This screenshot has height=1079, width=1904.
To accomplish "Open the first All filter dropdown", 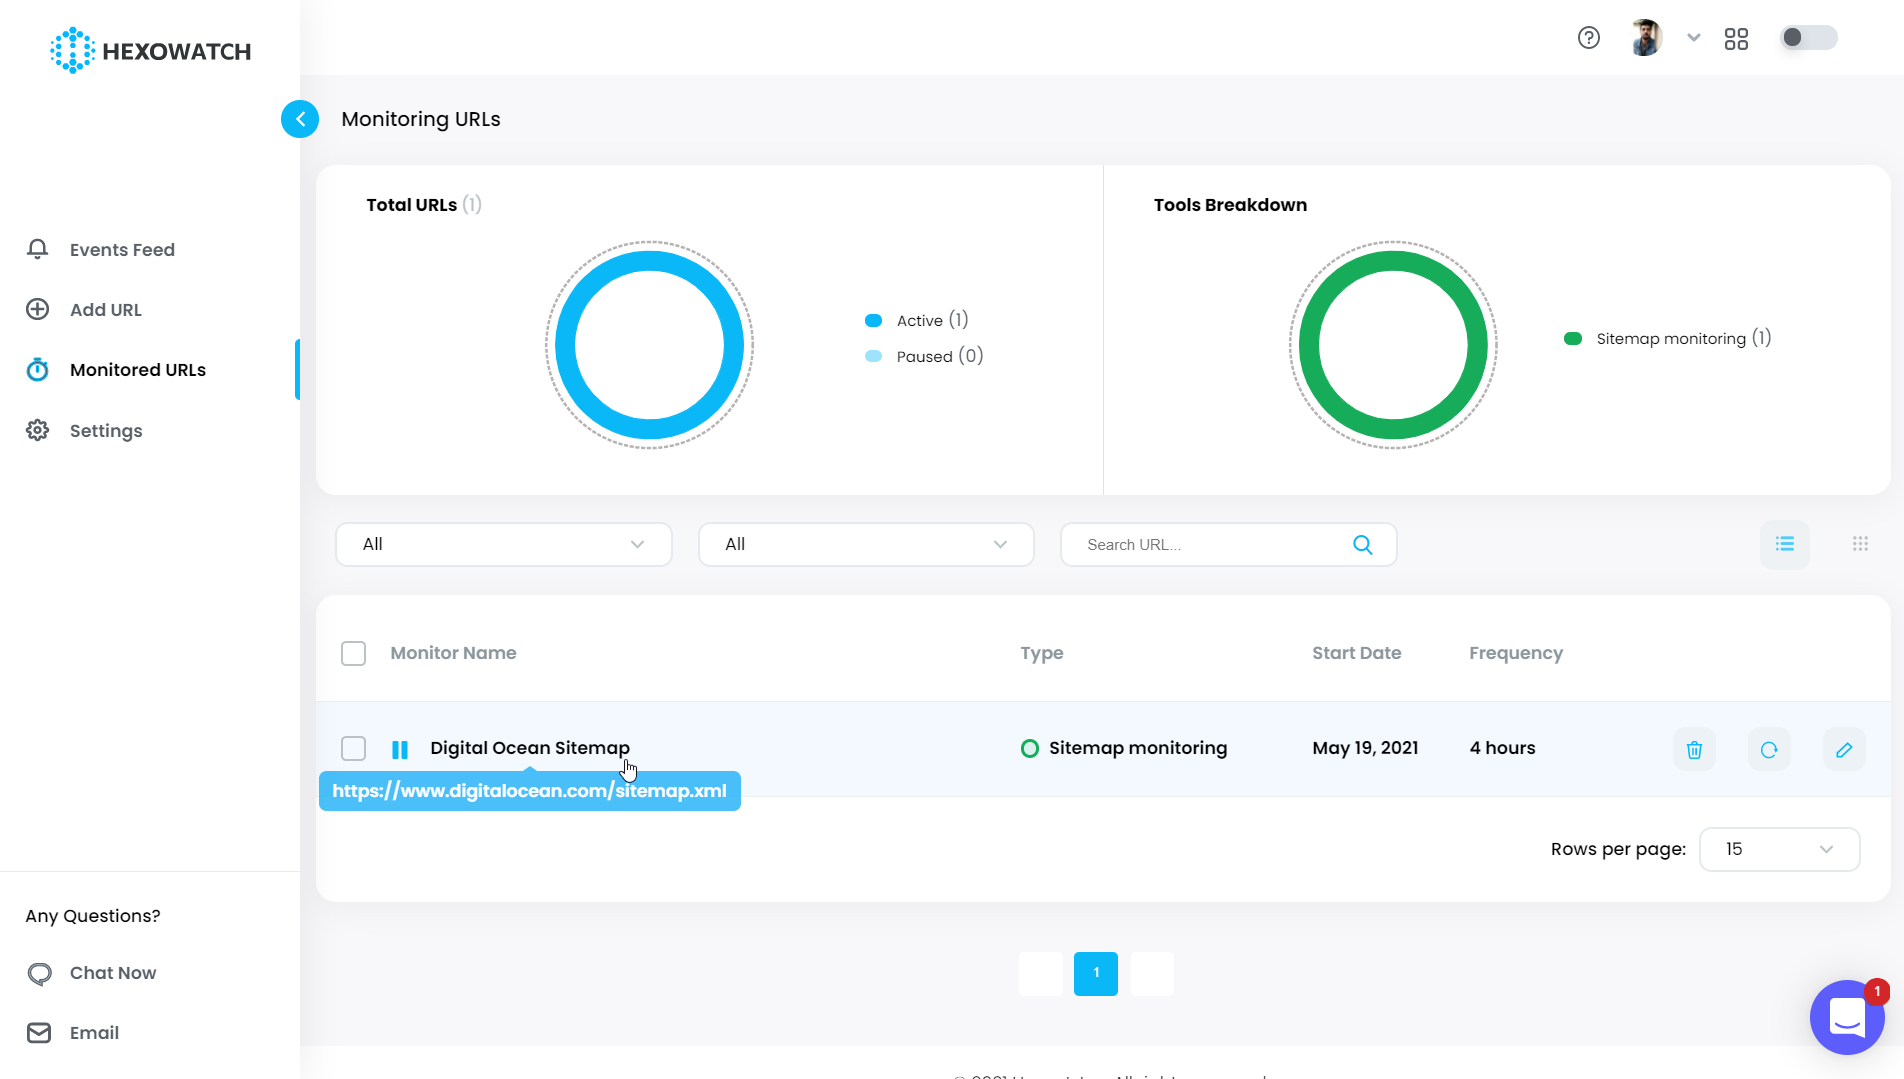I will tap(504, 544).
